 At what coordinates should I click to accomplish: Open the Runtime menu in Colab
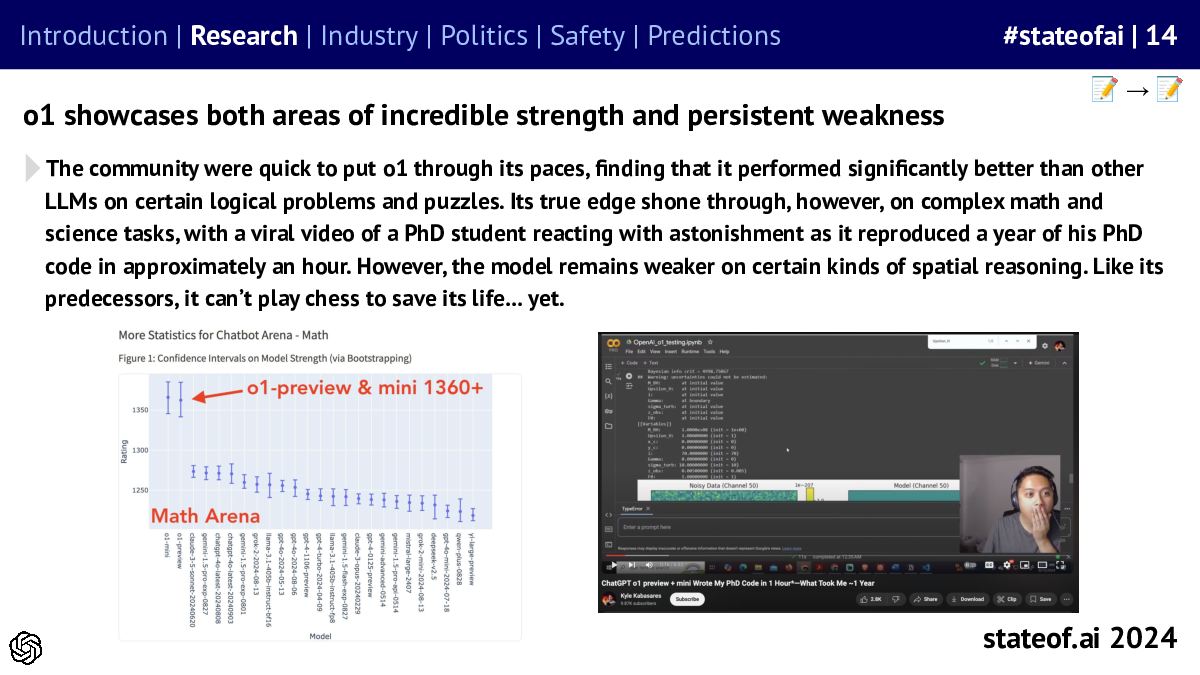point(690,351)
